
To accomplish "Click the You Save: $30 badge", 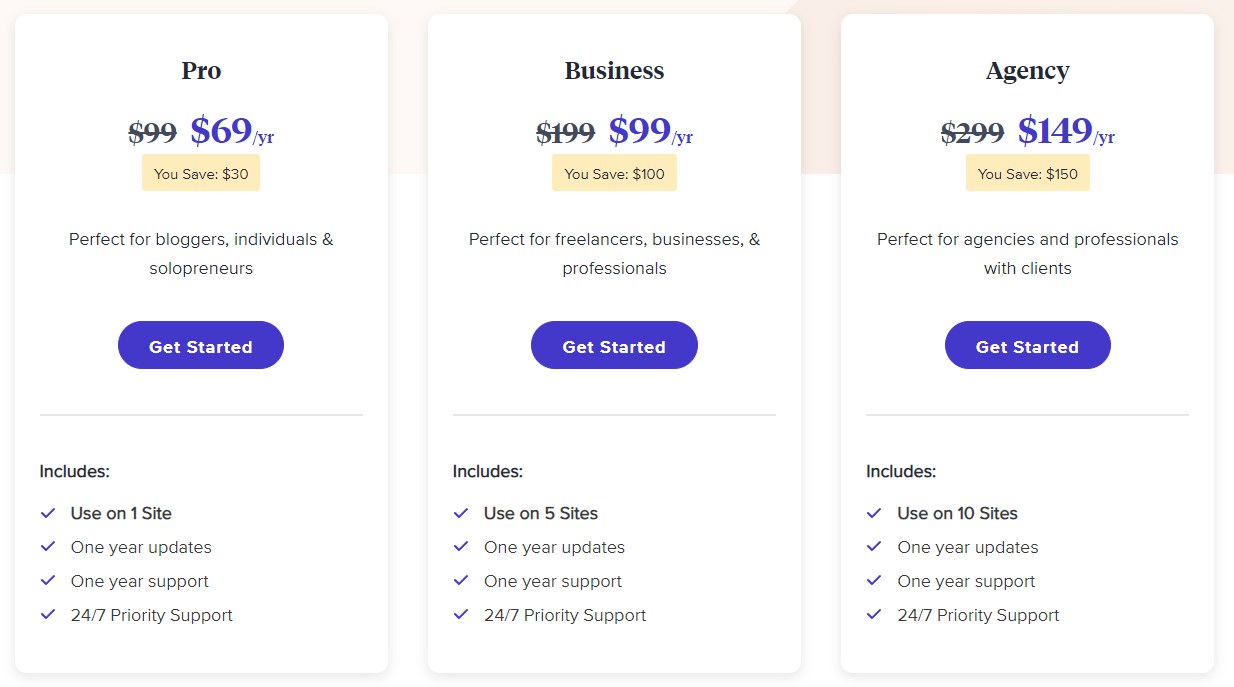I will pos(201,174).
